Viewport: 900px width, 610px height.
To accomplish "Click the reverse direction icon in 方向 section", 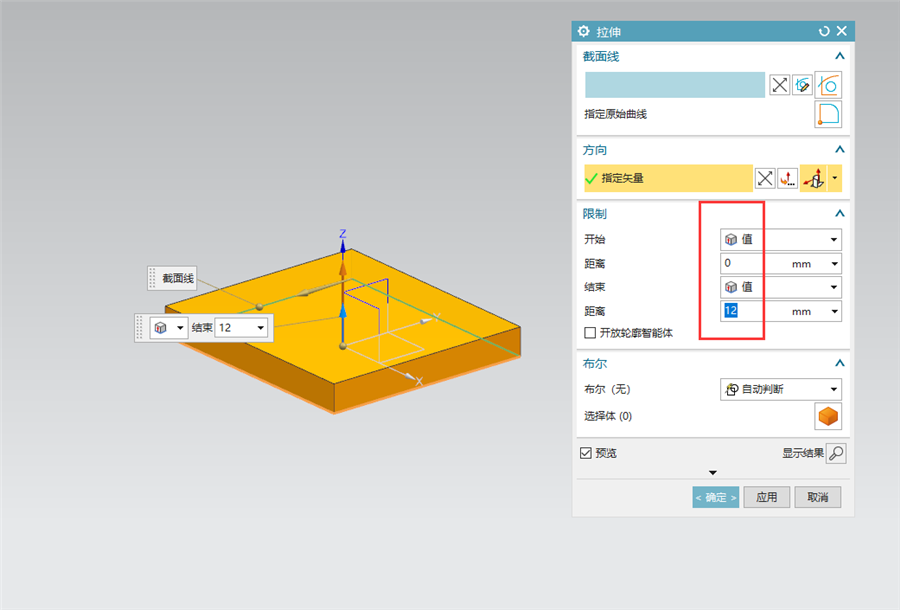I will click(x=765, y=178).
